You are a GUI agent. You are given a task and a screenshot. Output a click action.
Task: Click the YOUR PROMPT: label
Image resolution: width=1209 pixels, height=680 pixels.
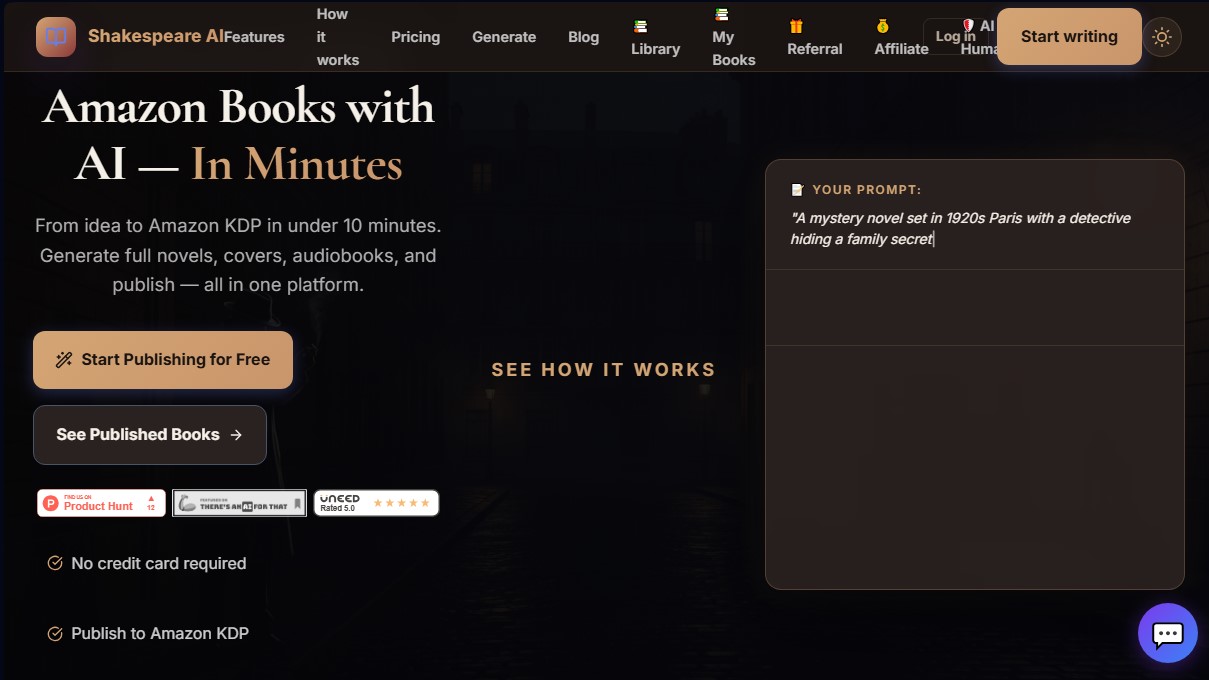point(867,190)
